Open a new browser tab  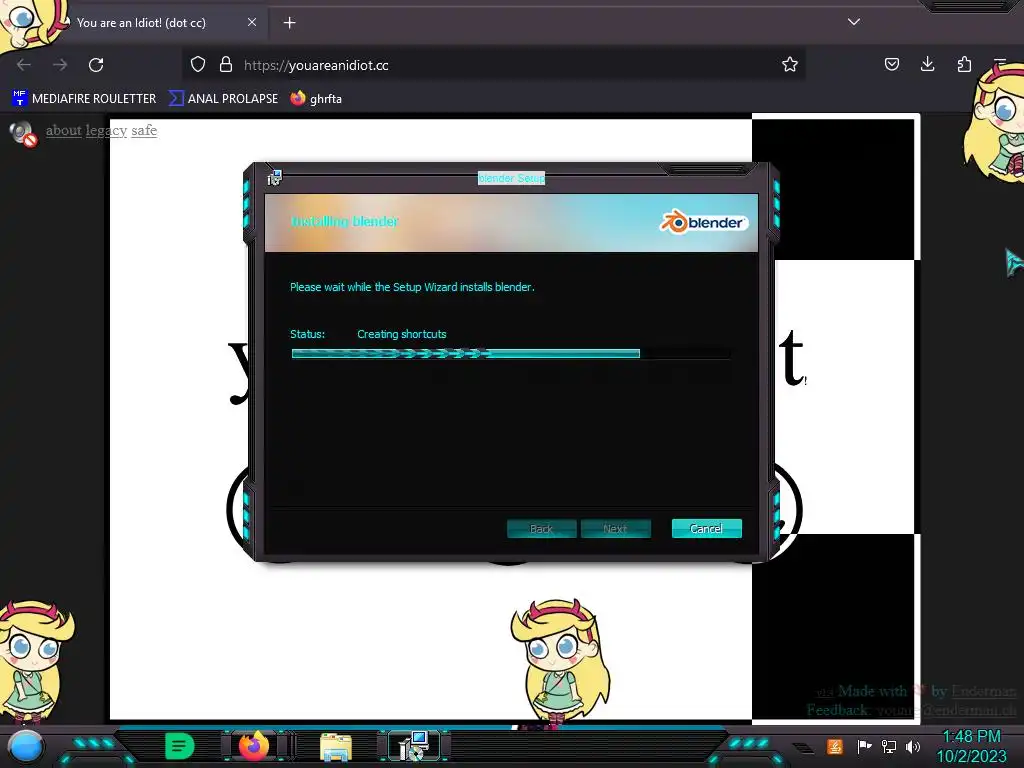pos(289,23)
